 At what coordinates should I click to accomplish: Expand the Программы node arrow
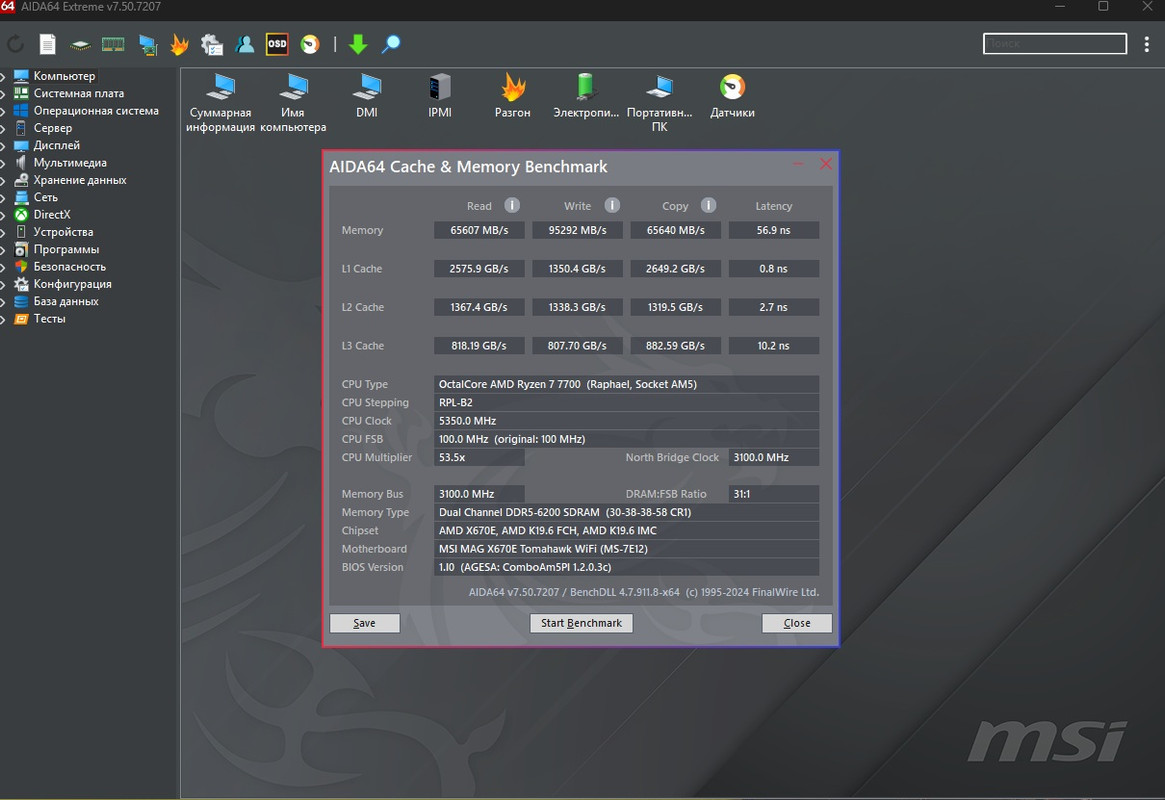coord(3,250)
